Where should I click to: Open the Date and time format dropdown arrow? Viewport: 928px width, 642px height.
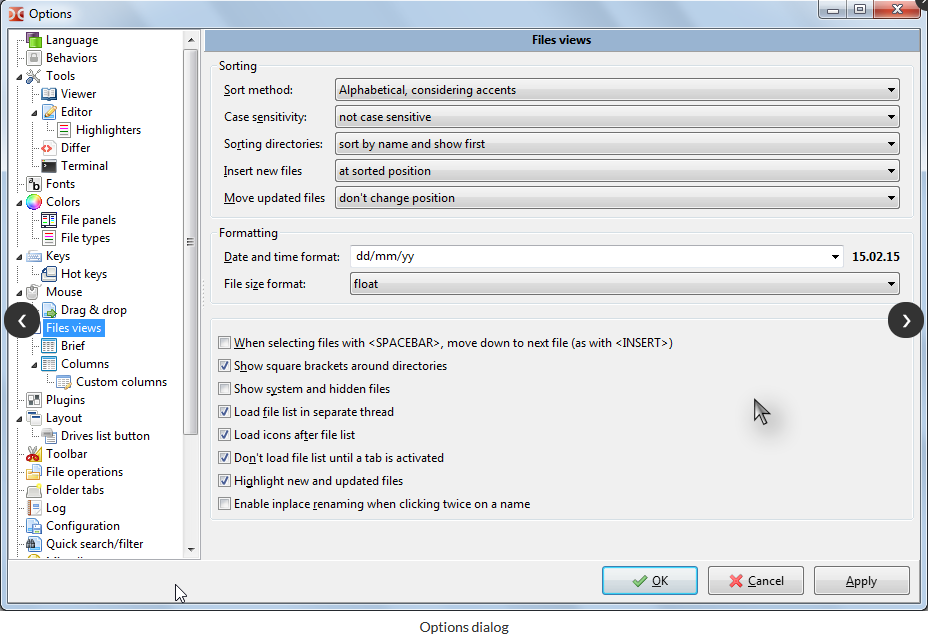coord(834,257)
